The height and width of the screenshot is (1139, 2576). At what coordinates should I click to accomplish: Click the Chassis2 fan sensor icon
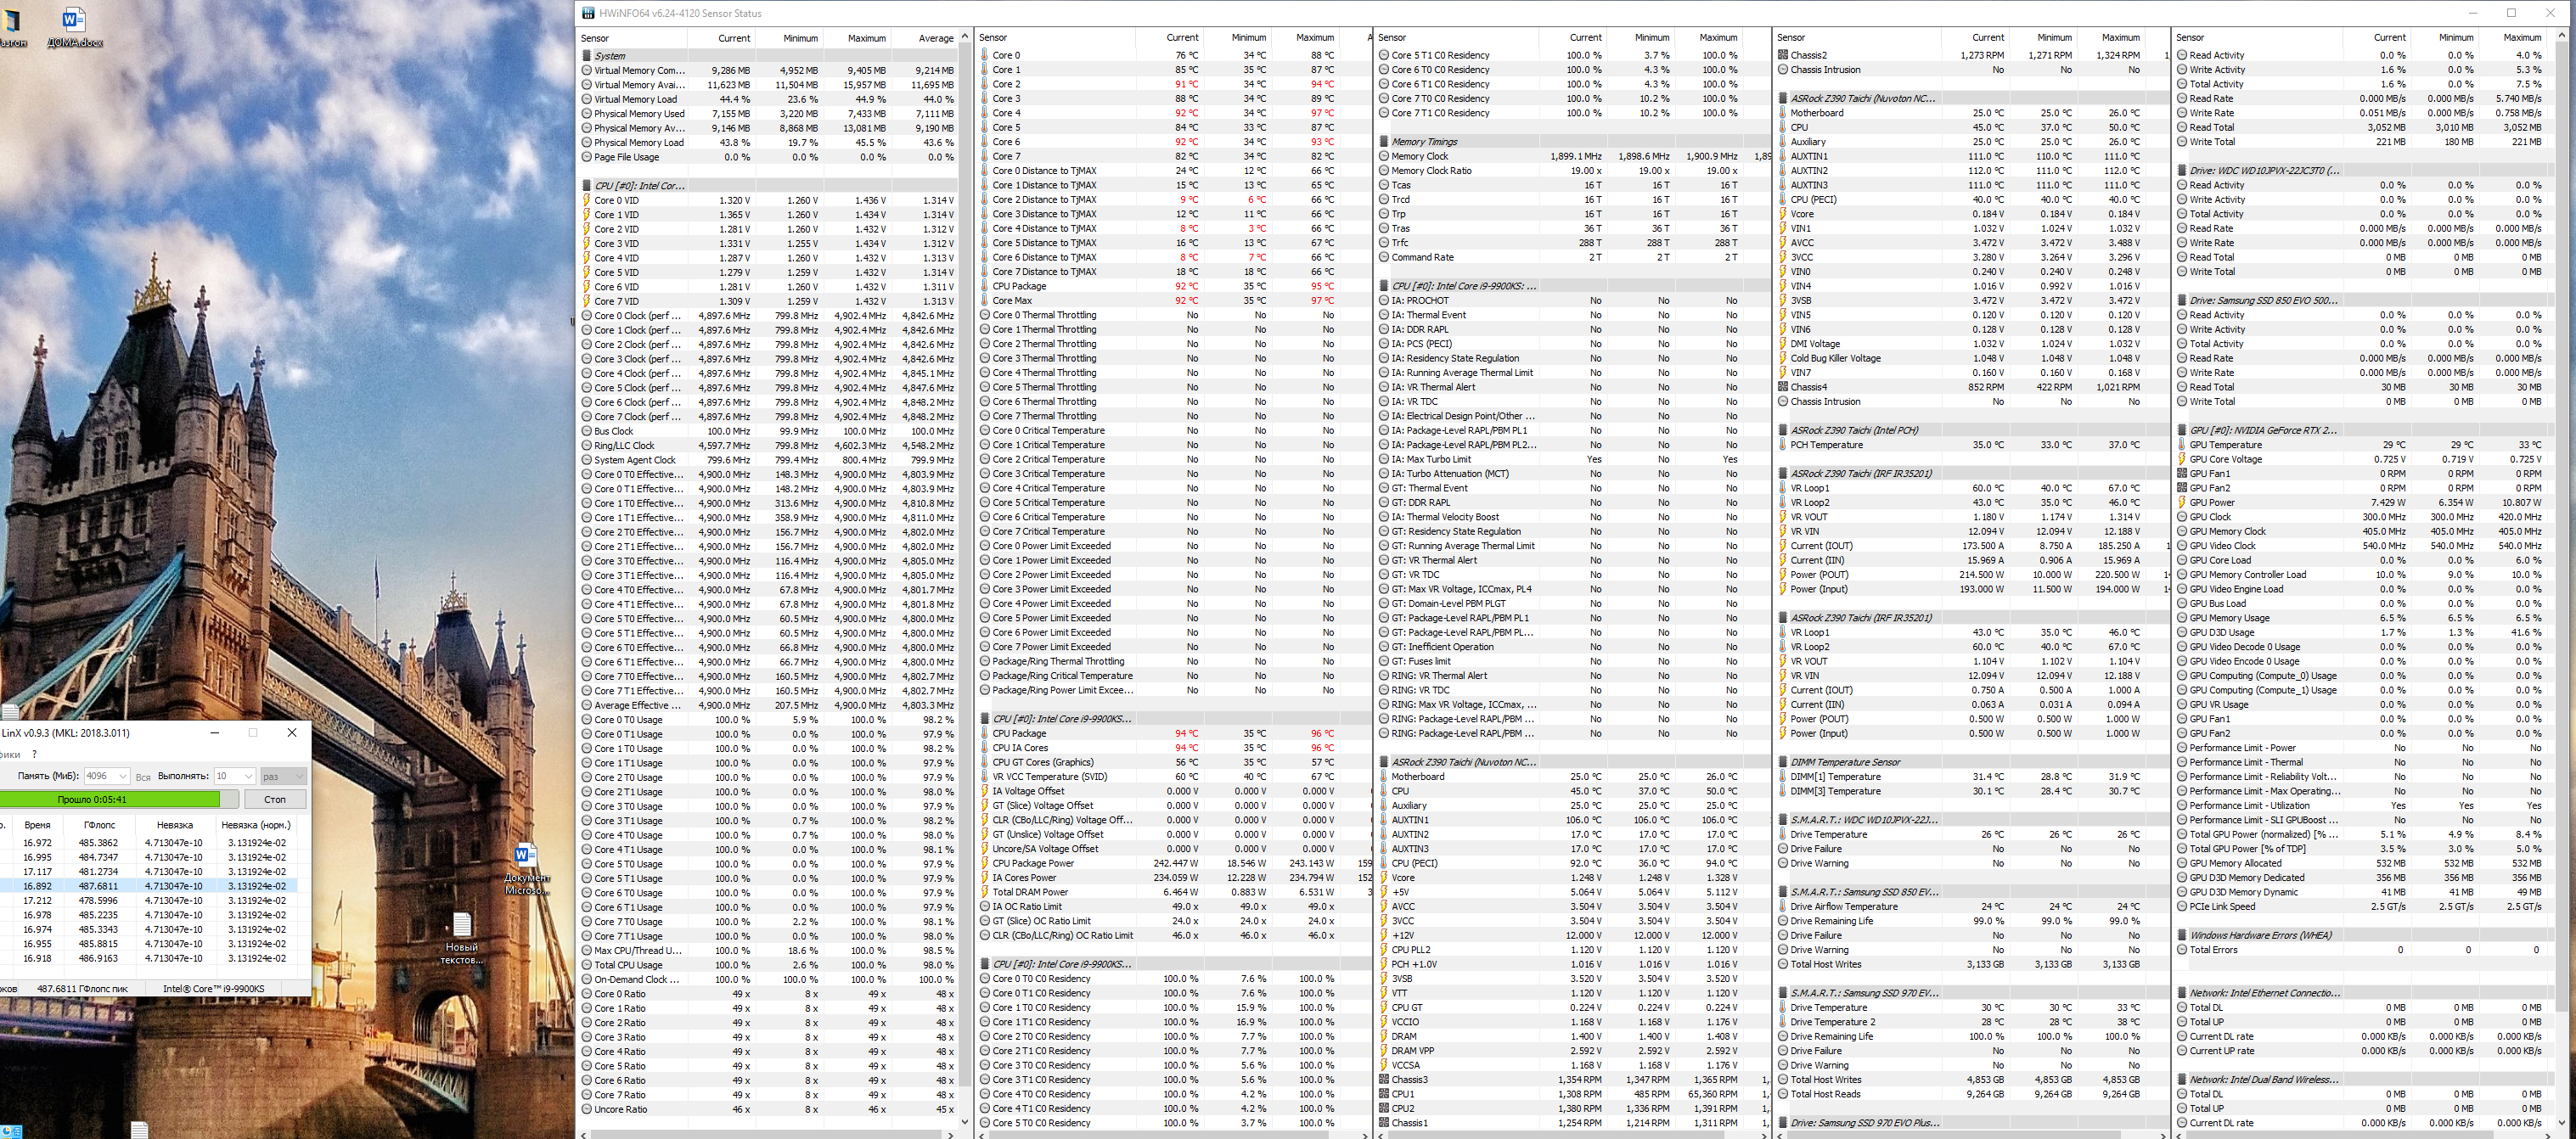1783,55
